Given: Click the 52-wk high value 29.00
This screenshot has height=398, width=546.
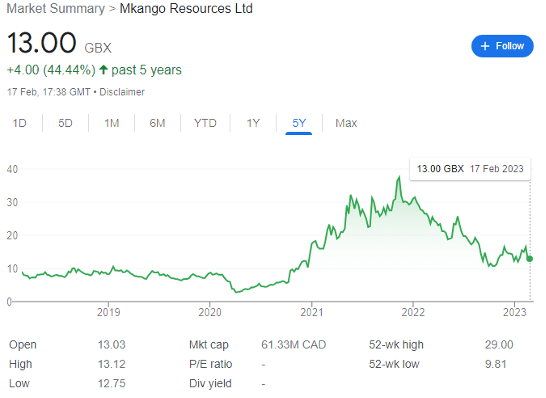Looking at the screenshot, I should [x=499, y=345].
